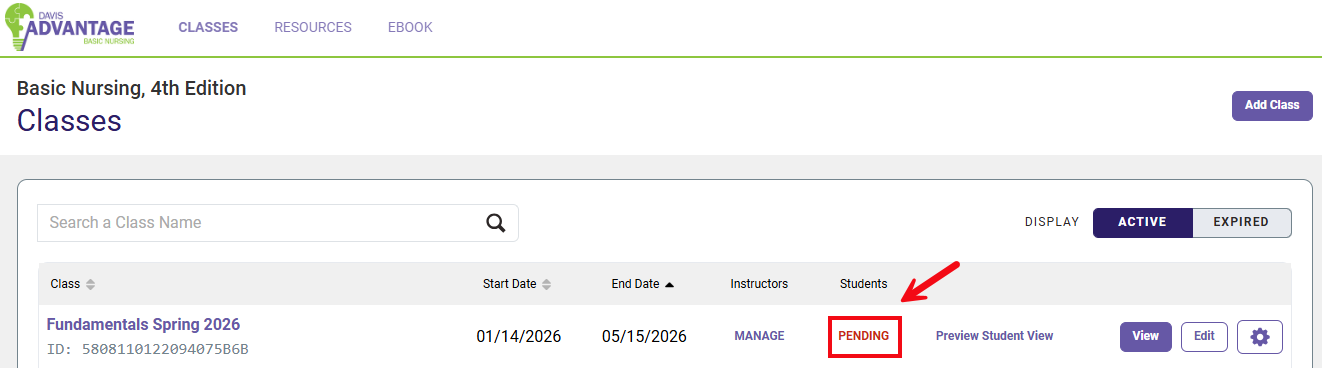The width and height of the screenshot is (1322, 368).
Task: Click the View button for Fundamentals Spring 2026
Action: pos(1146,336)
